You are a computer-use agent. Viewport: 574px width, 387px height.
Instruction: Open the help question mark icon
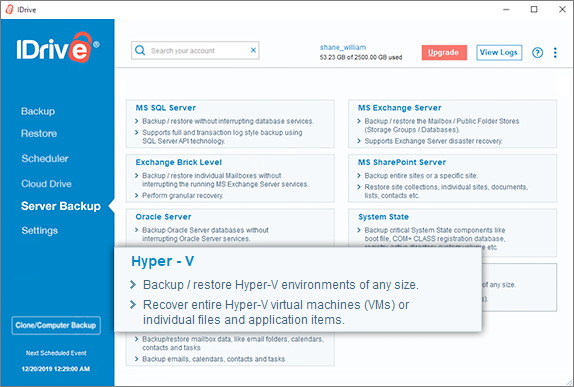537,53
